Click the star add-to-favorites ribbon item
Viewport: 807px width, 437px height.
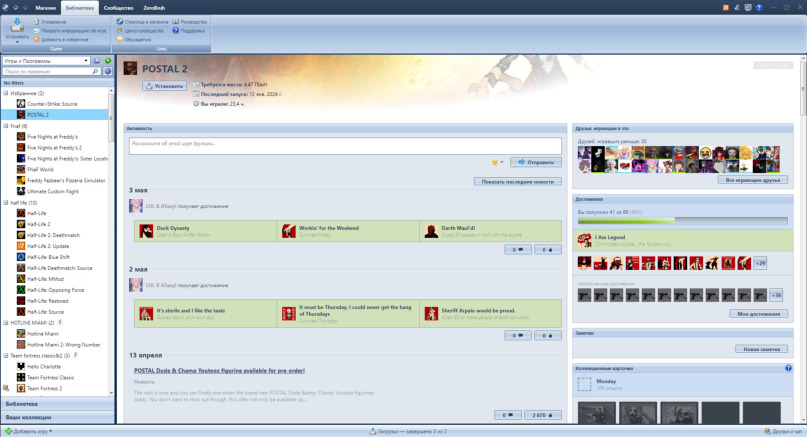tap(61, 40)
